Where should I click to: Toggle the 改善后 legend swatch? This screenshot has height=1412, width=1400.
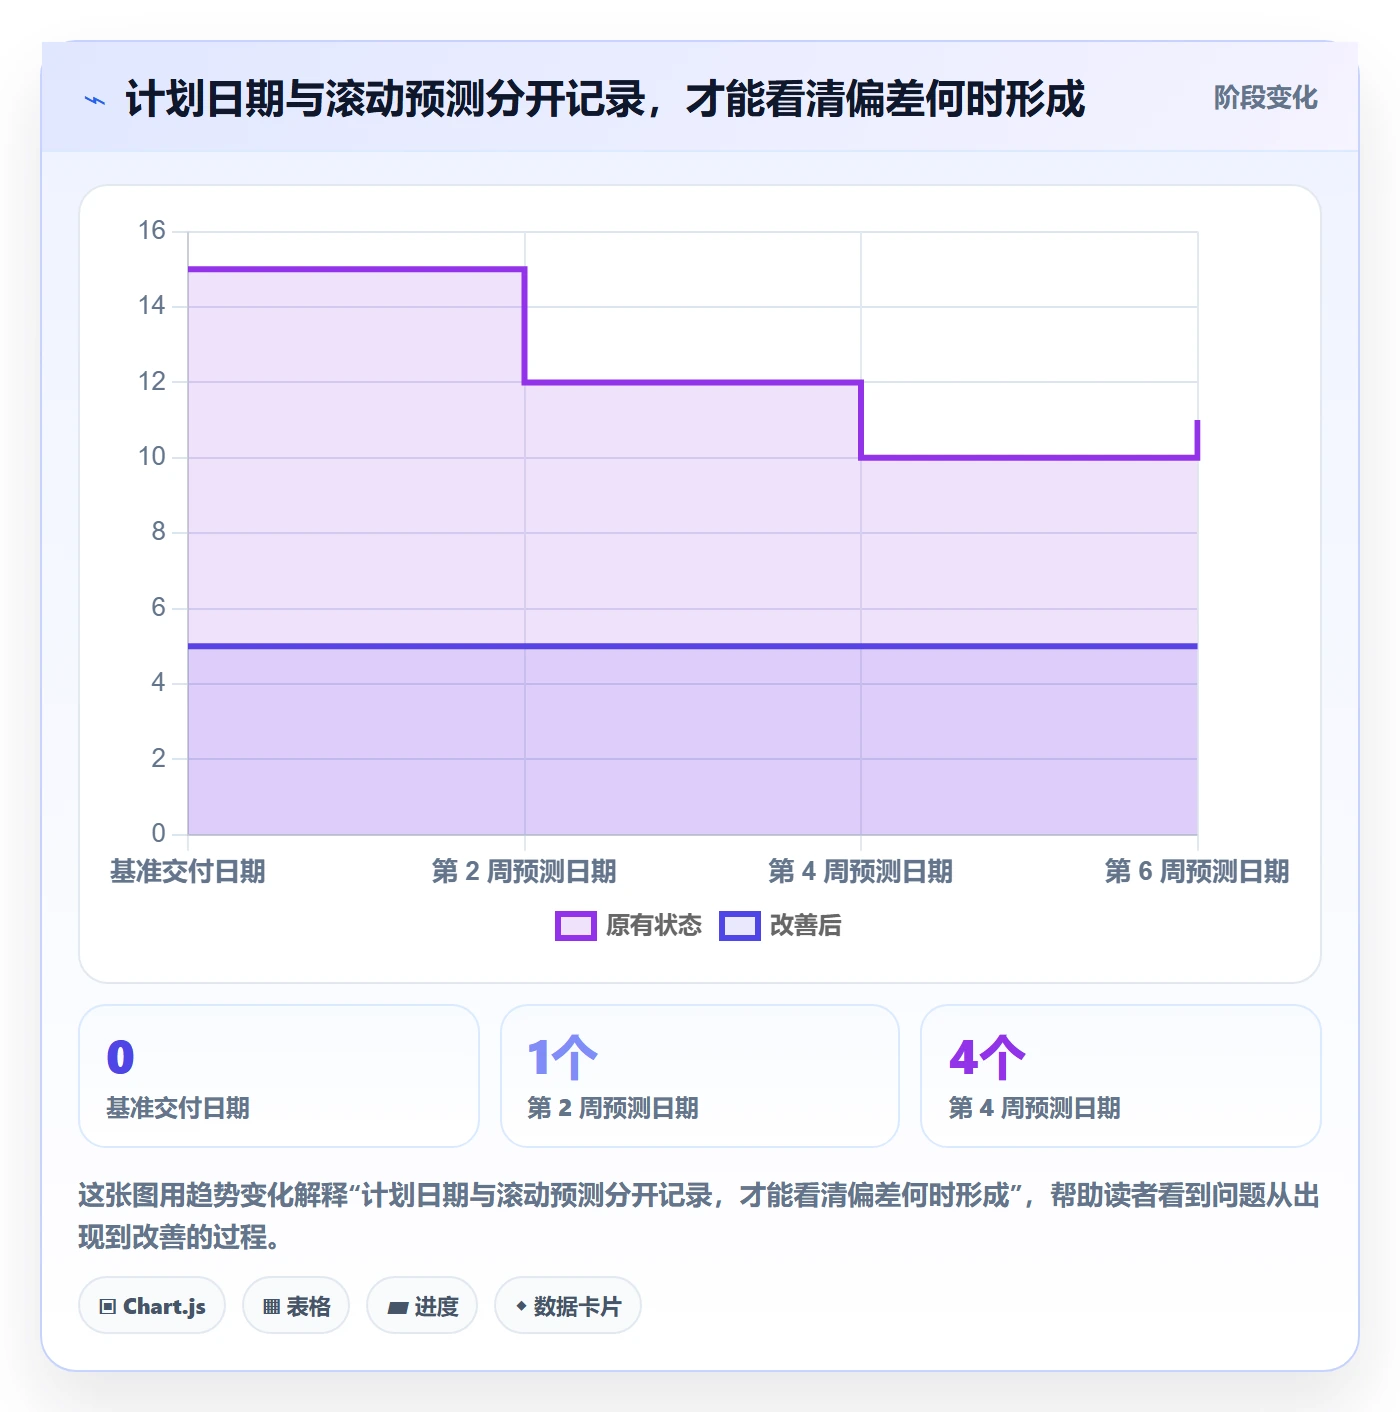(739, 926)
